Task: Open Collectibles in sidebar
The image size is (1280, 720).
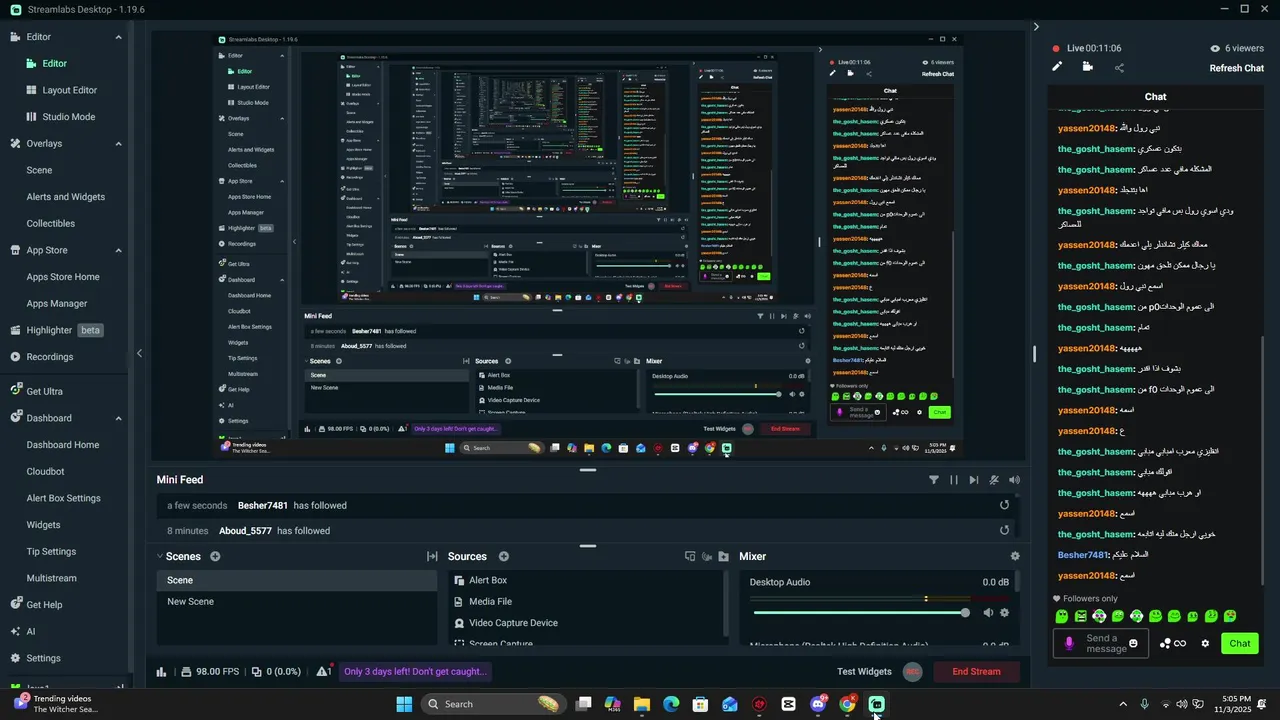Action: point(51,224)
